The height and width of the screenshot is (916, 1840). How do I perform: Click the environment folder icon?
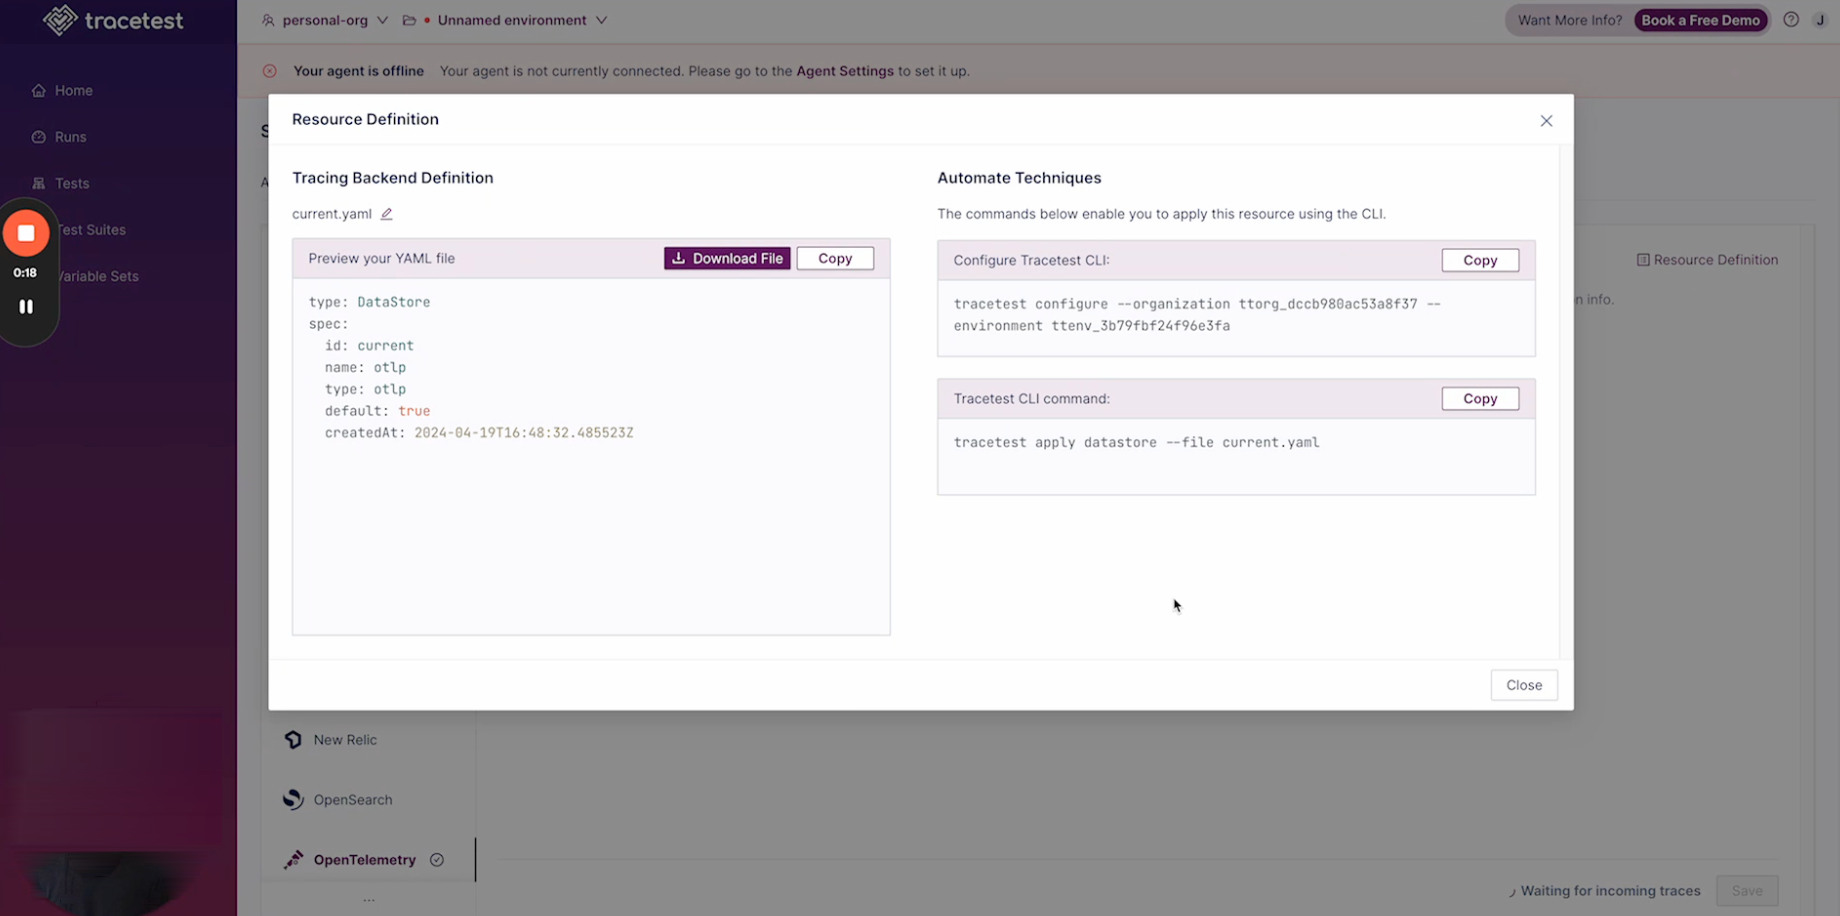[409, 20]
